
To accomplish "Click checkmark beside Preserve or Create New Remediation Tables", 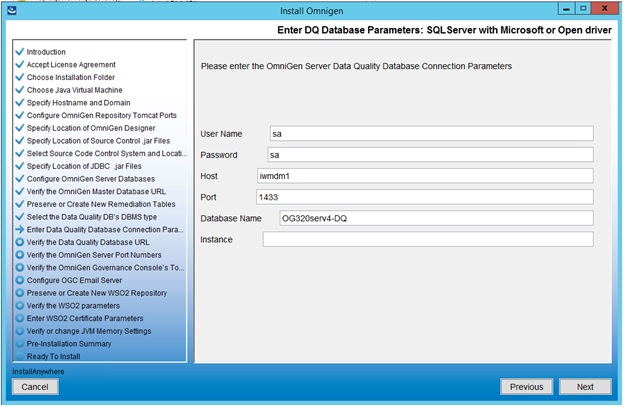I will [x=20, y=204].
